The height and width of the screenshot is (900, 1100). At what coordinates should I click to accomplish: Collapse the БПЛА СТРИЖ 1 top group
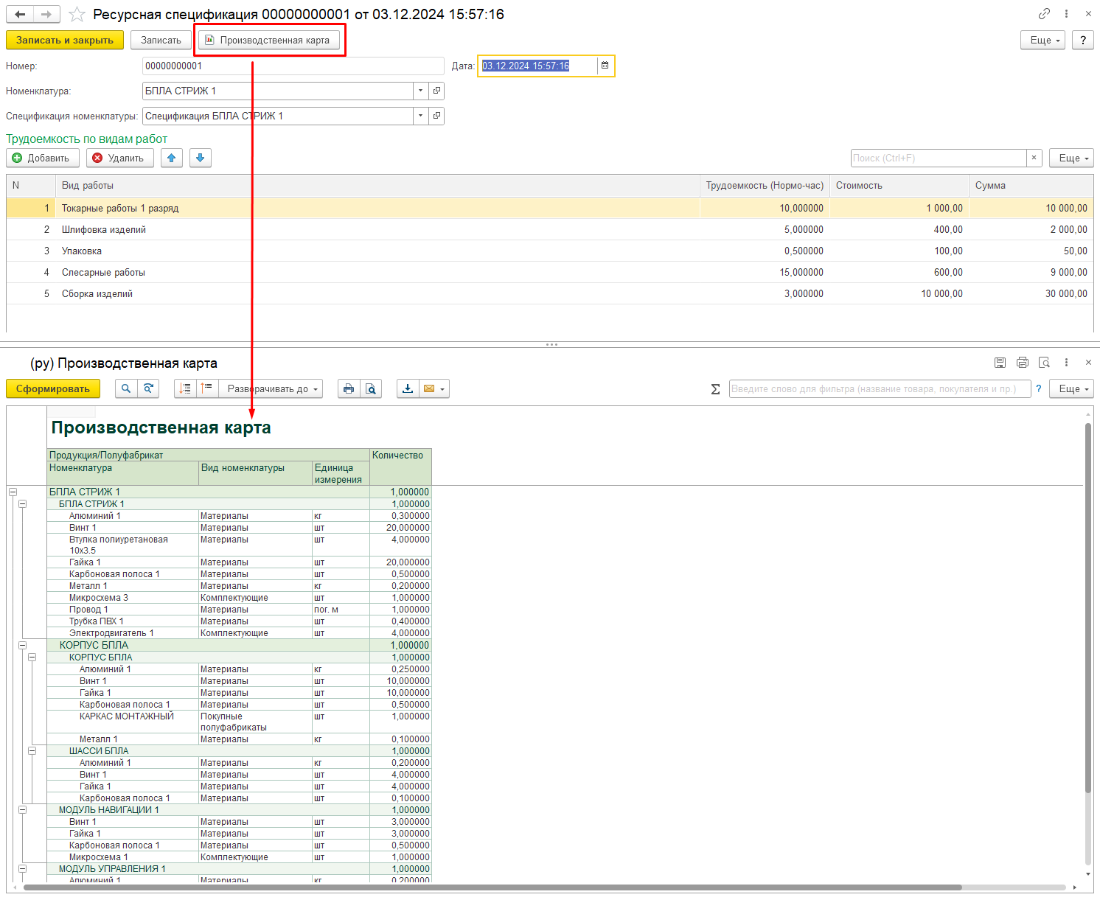(x=12, y=492)
